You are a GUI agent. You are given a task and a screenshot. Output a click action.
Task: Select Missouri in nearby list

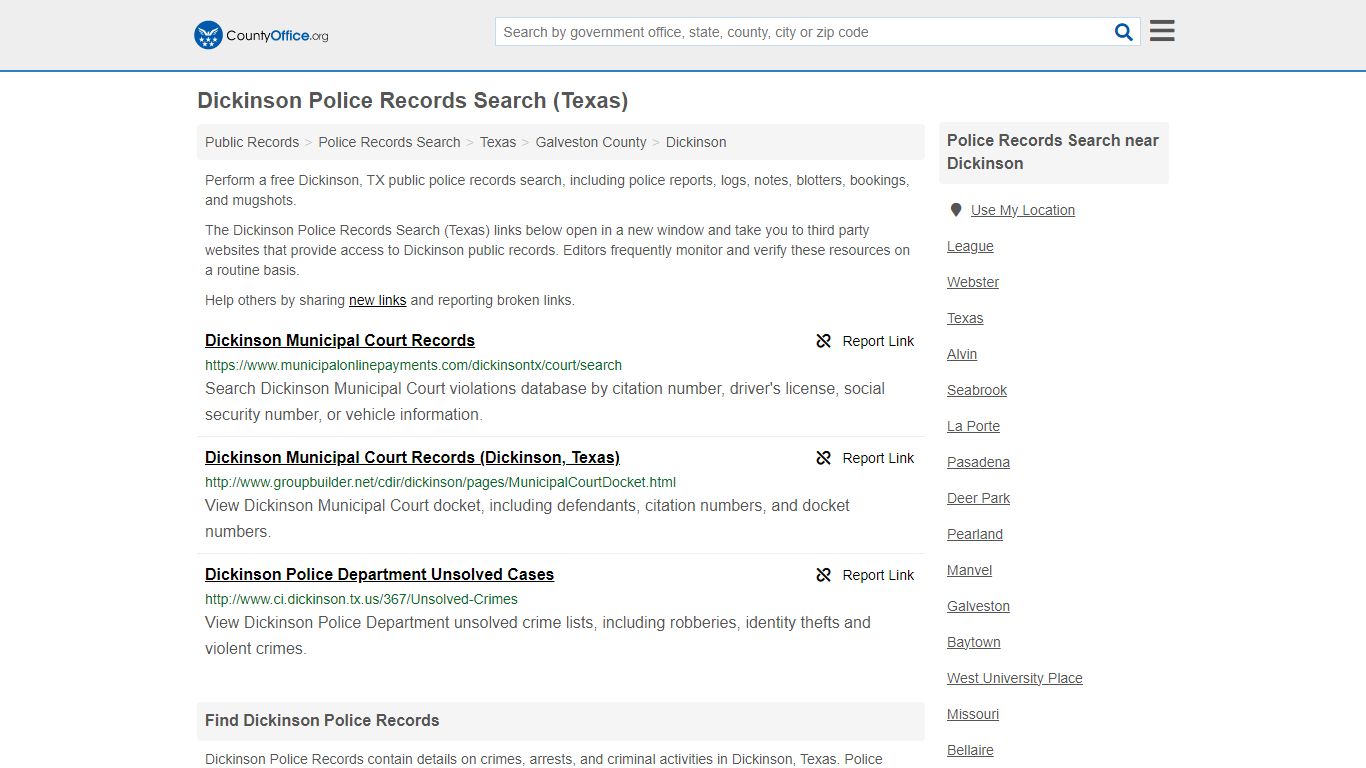click(x=973, y=714)
